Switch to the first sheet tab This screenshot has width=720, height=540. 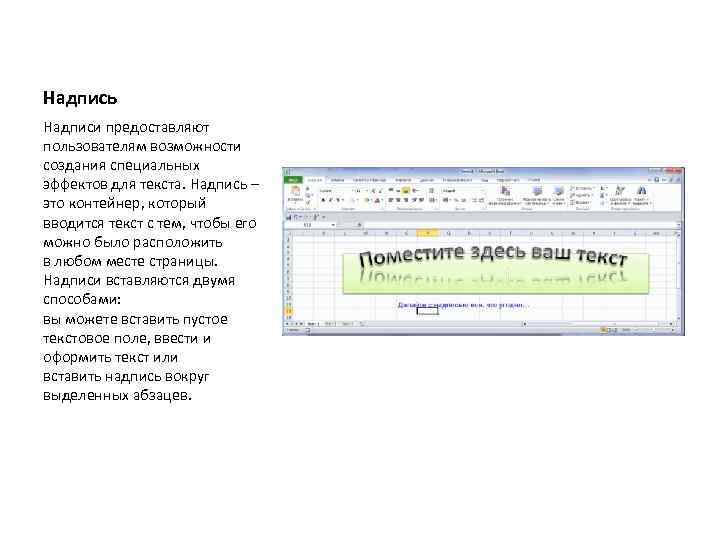(x=313, y=324)
